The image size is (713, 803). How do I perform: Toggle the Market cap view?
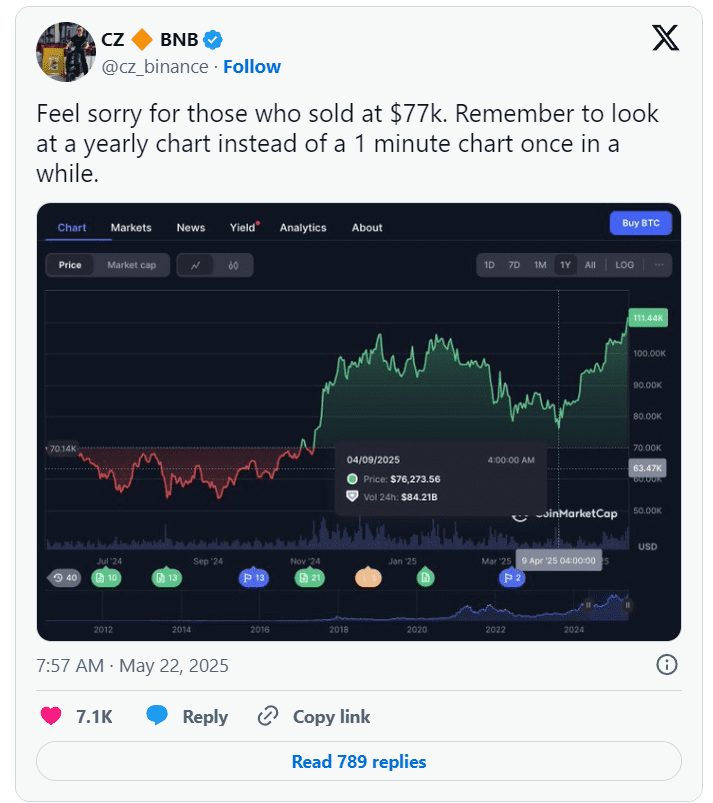click(x=132, y=265)
